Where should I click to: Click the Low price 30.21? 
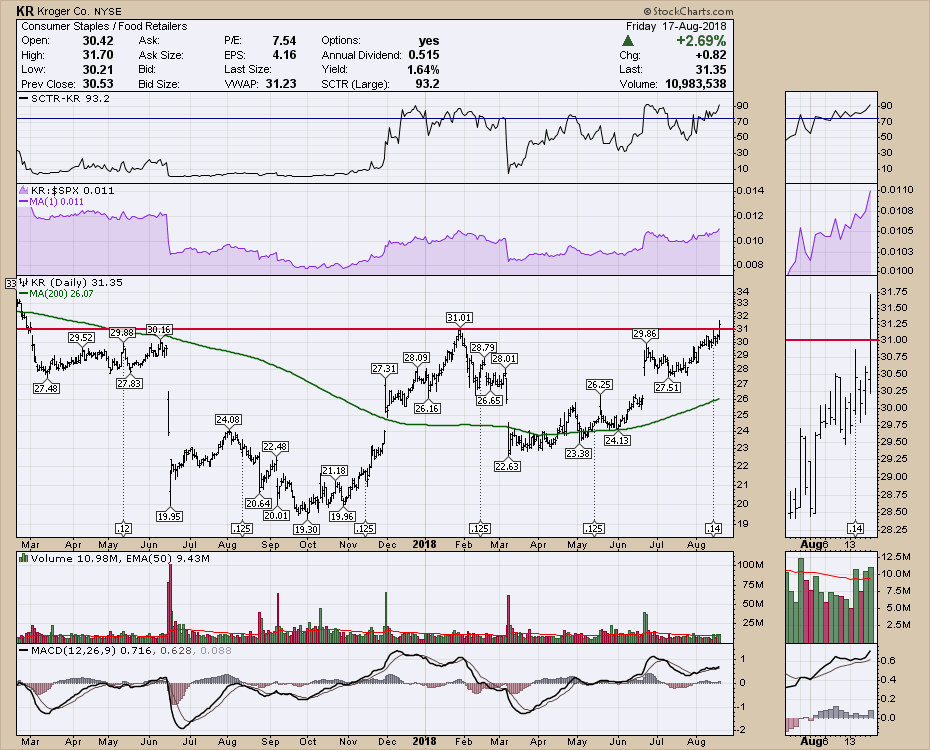tap(98, 69)
